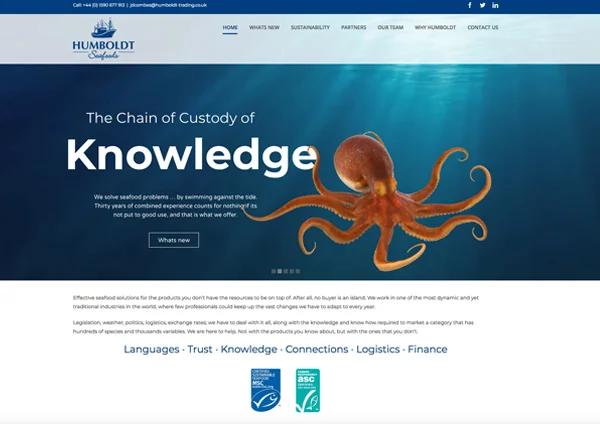Image resolution: width=600 pixels, height=424 pixels.
Task: Click the large Knowledge headline text
Action: 190,155
